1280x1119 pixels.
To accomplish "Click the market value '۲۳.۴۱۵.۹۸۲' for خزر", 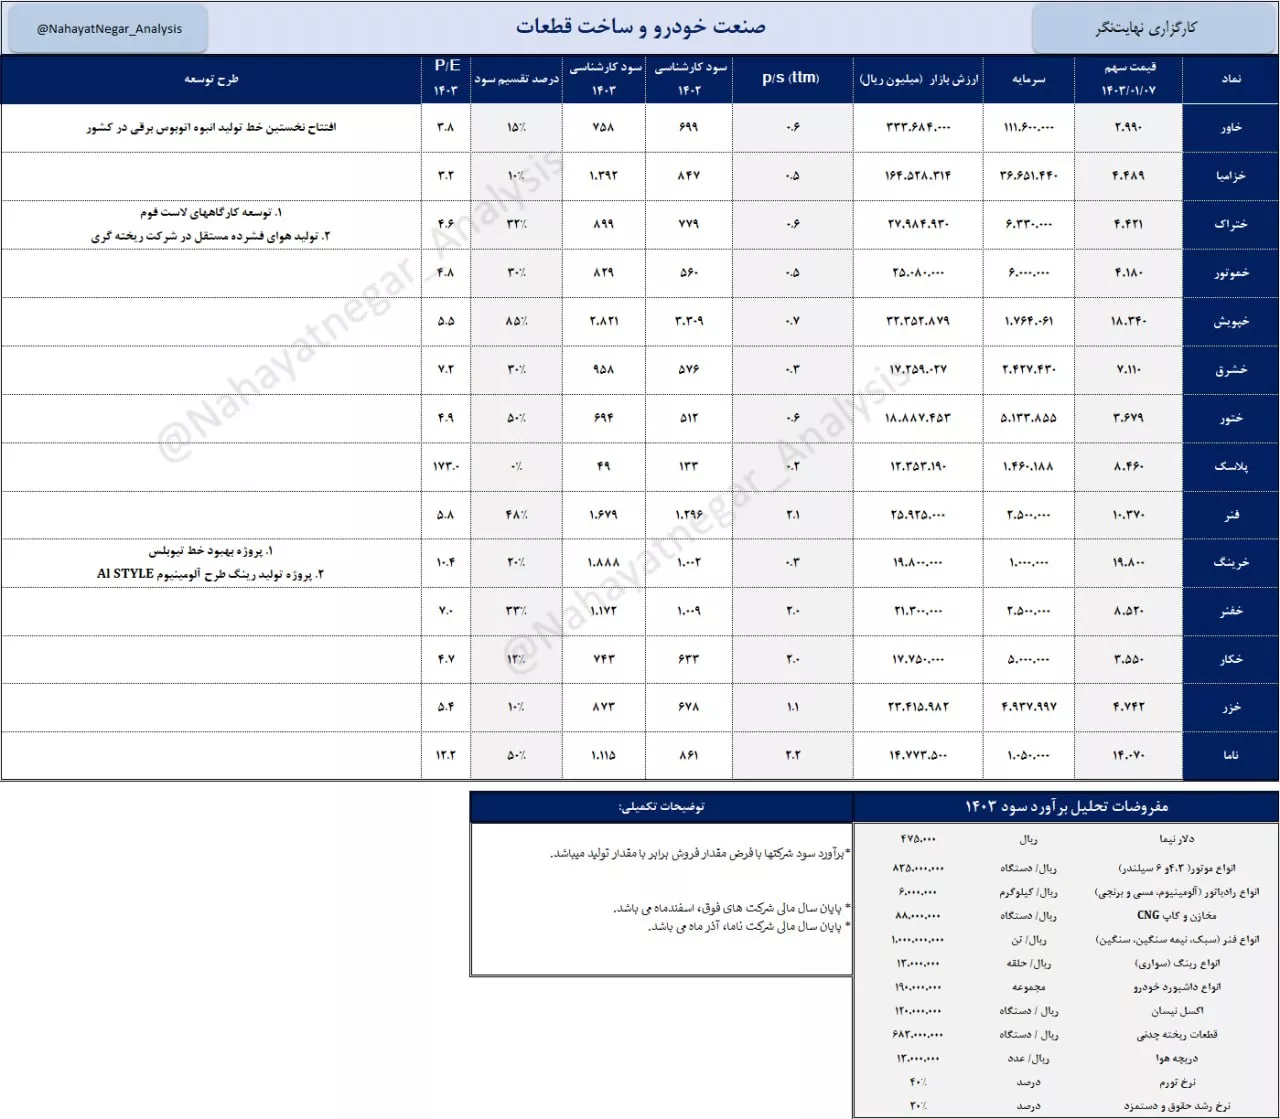I will tap(918, 707).
